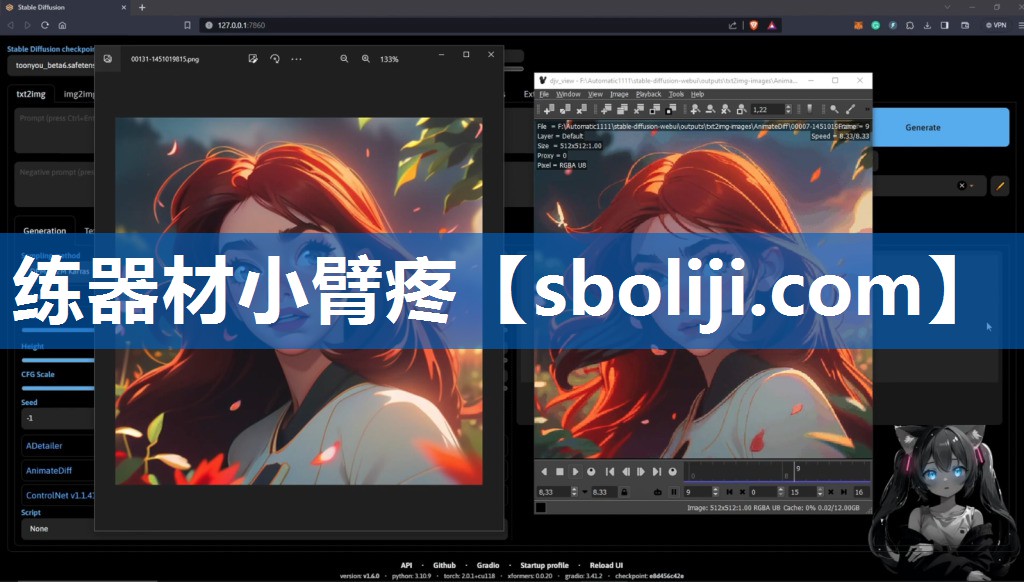Step to previous frame in DJV
The image size is (1024, 582).
(626, 471)
